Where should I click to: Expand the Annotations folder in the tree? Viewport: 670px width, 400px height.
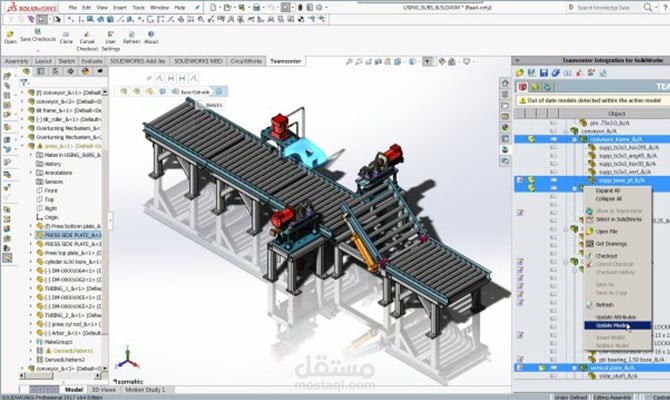pos(31,173)
